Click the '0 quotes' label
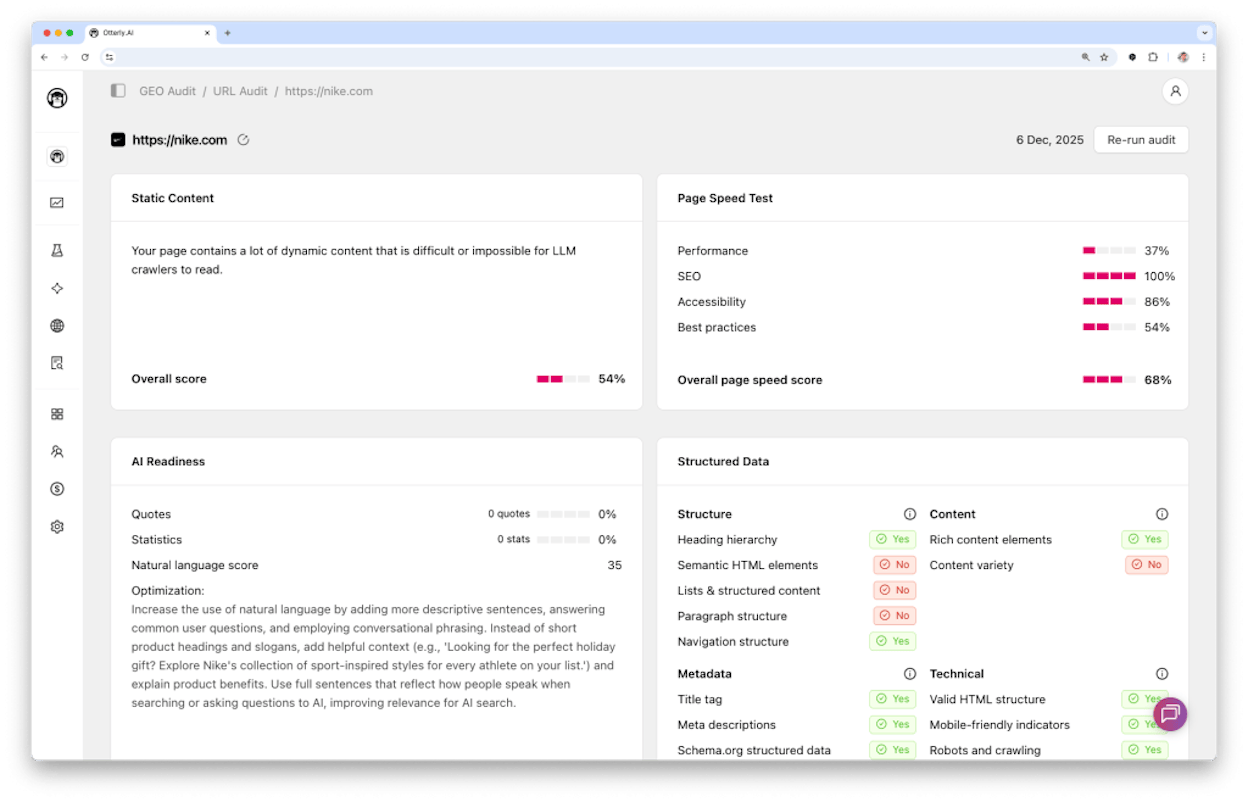 click(509, 514)
